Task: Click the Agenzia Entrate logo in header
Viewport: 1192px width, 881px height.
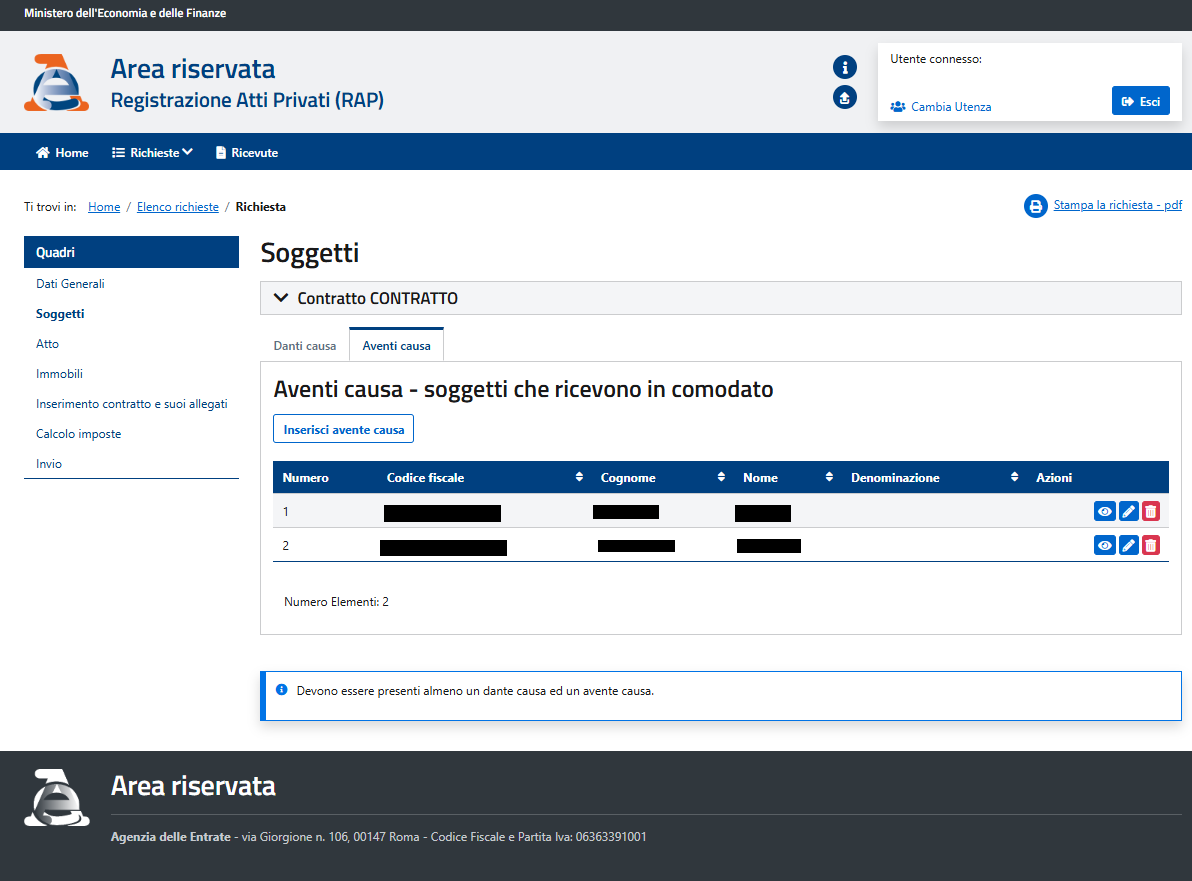Action: 56,83
